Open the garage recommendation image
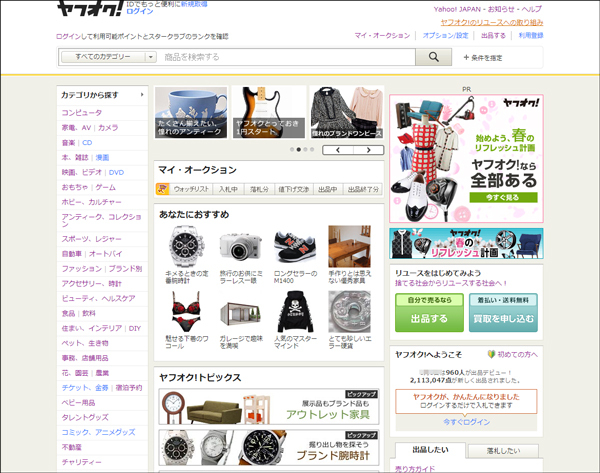Screen dimensions: 600x473 [241, 312]
